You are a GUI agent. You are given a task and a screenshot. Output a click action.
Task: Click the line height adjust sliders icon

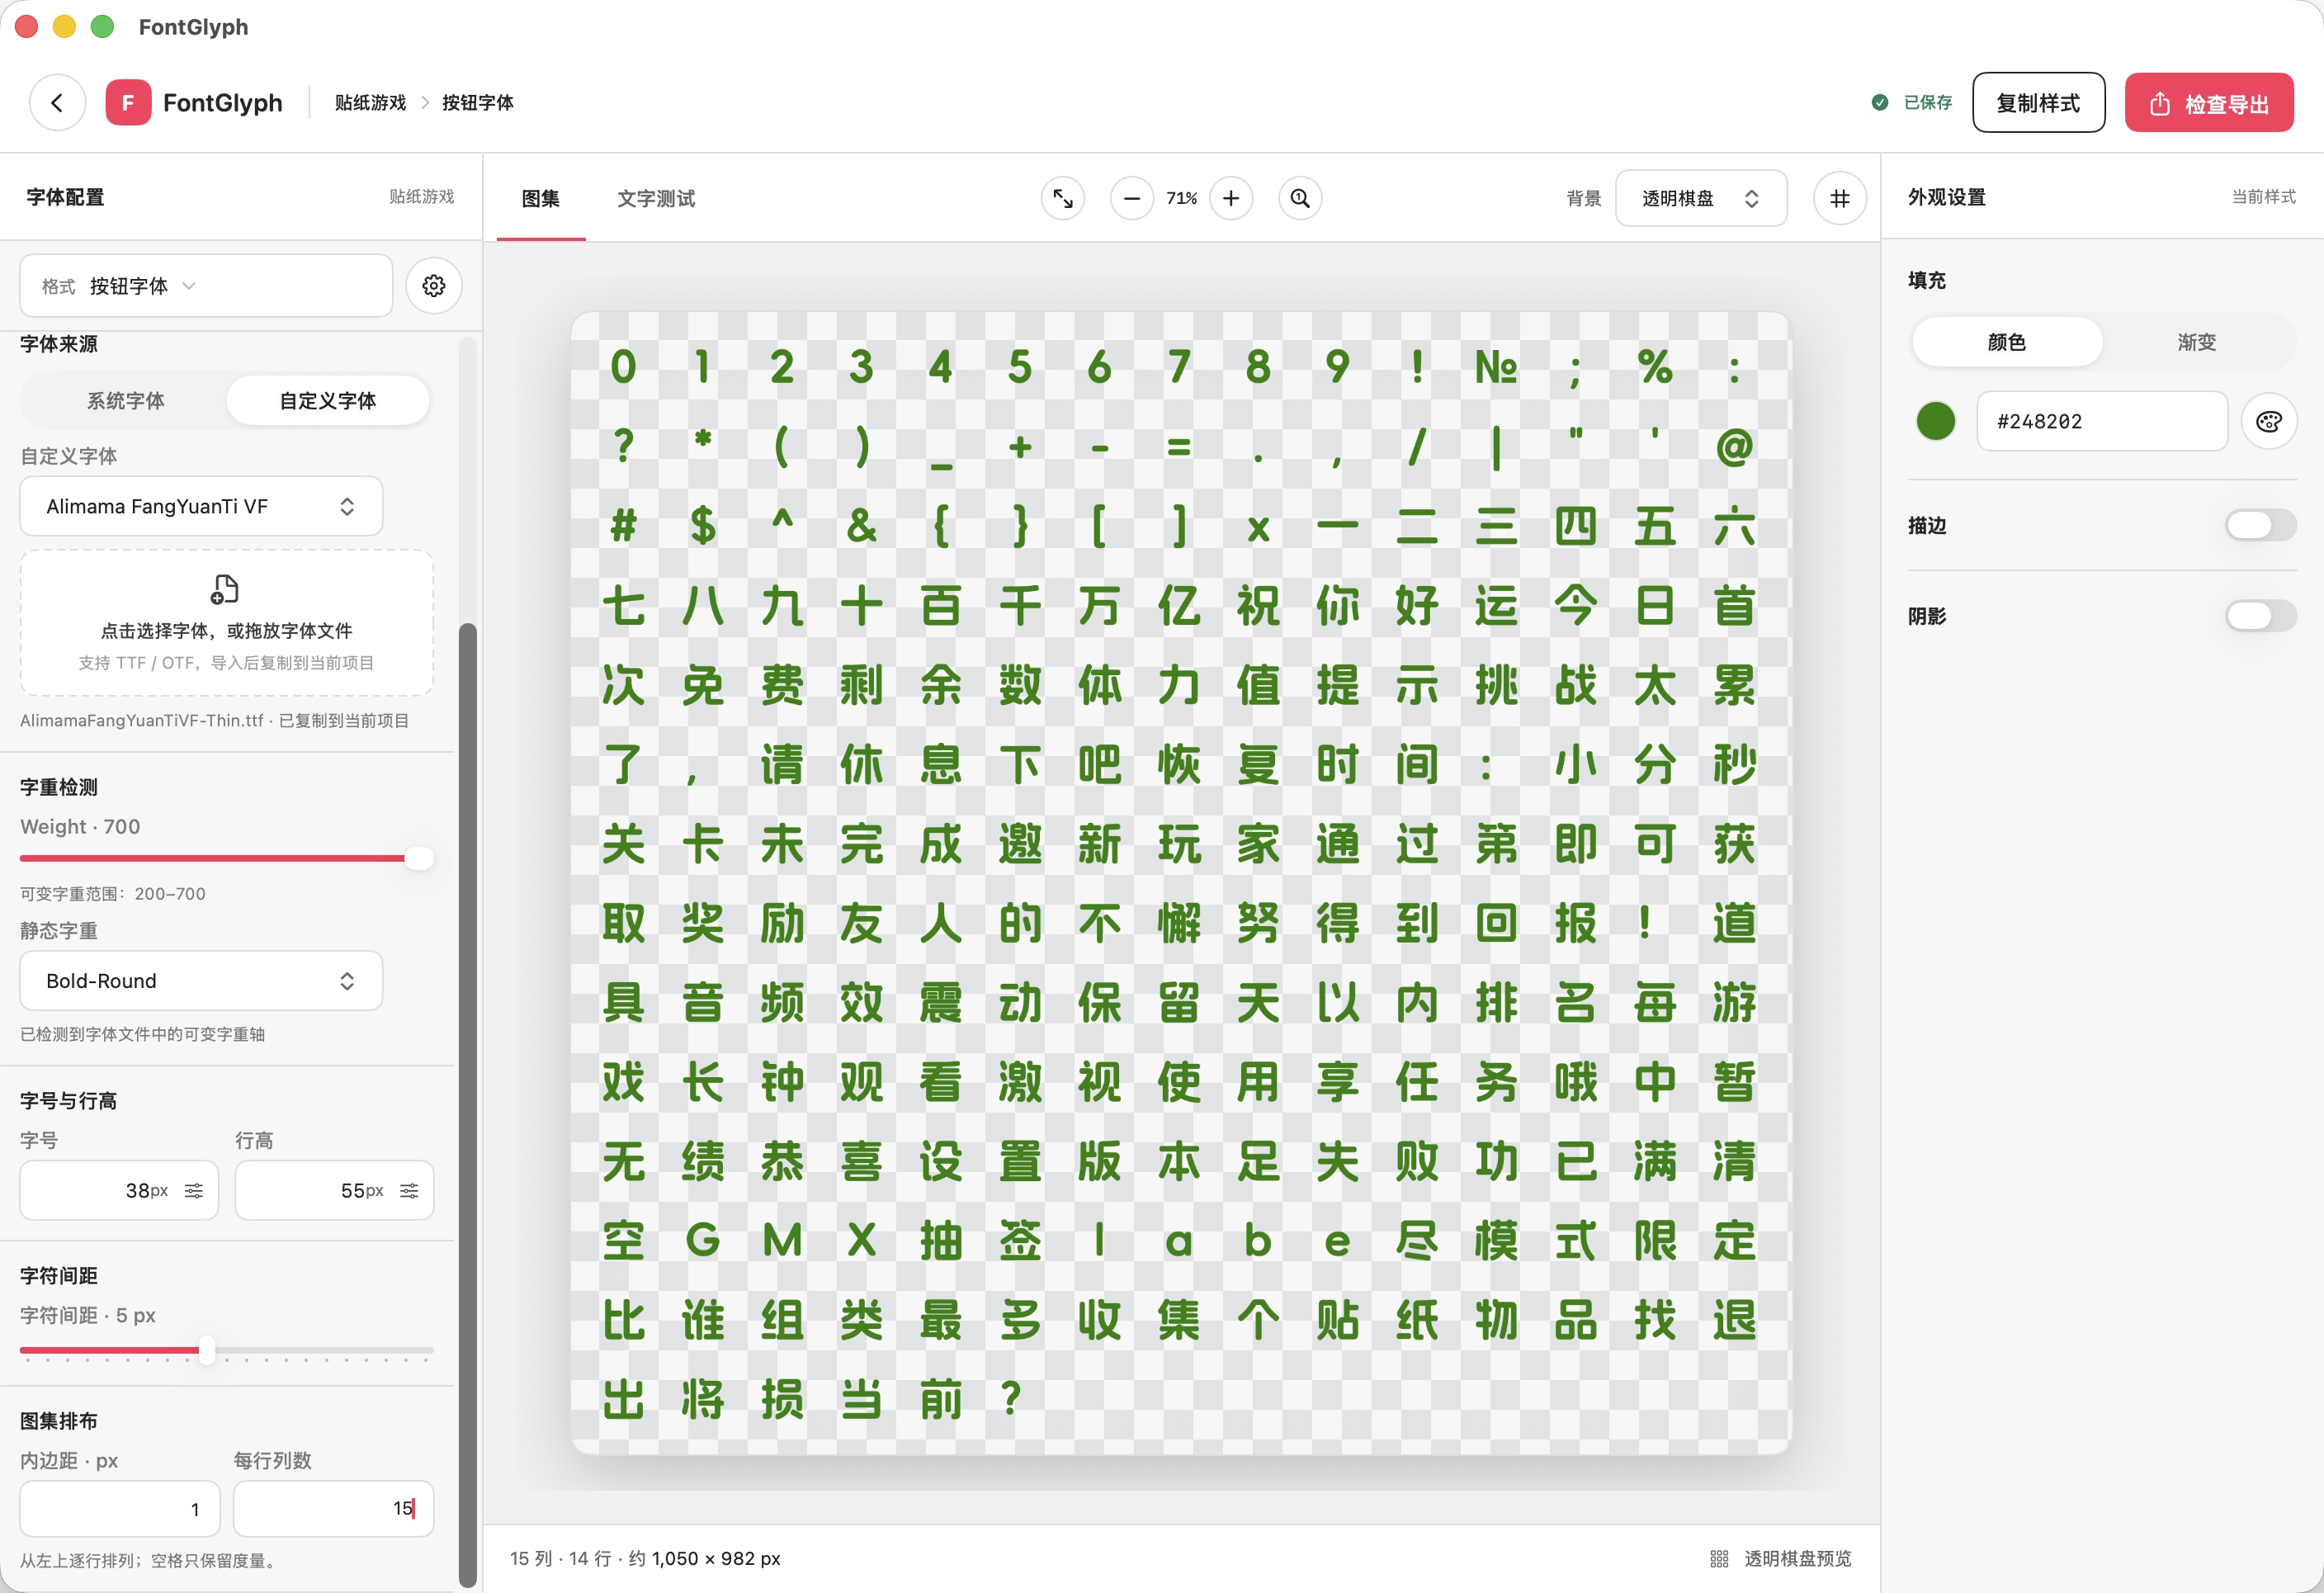pyautogui.click(x=409, y=1190)
